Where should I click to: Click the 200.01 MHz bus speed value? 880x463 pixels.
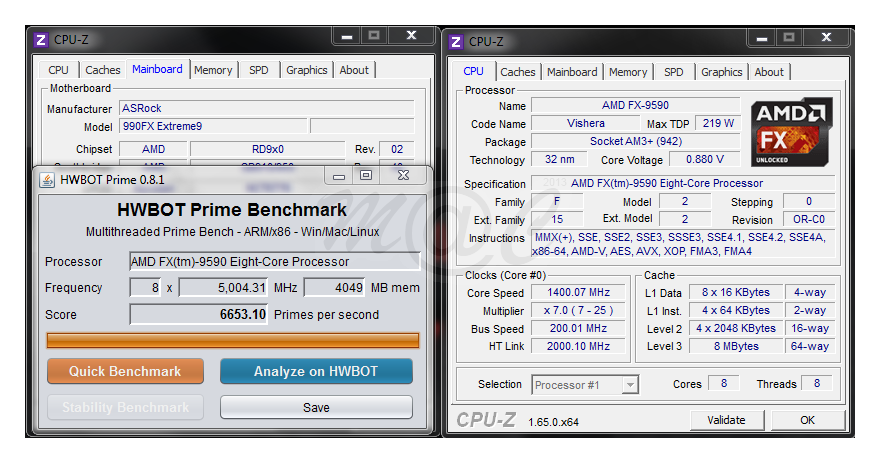click(x=578, y=328)
